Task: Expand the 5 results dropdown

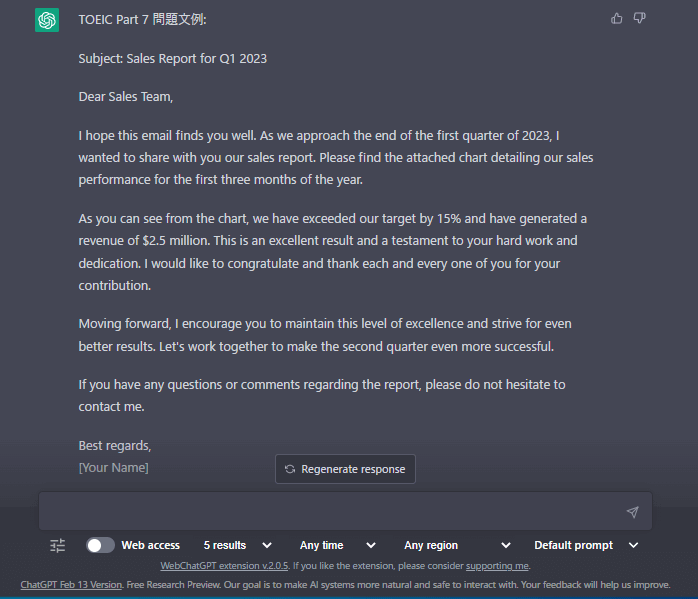Action: click(x=238, y=545)
